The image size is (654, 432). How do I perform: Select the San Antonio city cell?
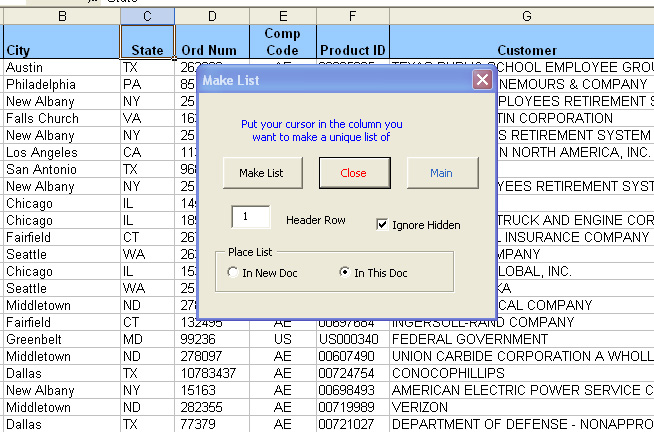[x=62, y=169]
